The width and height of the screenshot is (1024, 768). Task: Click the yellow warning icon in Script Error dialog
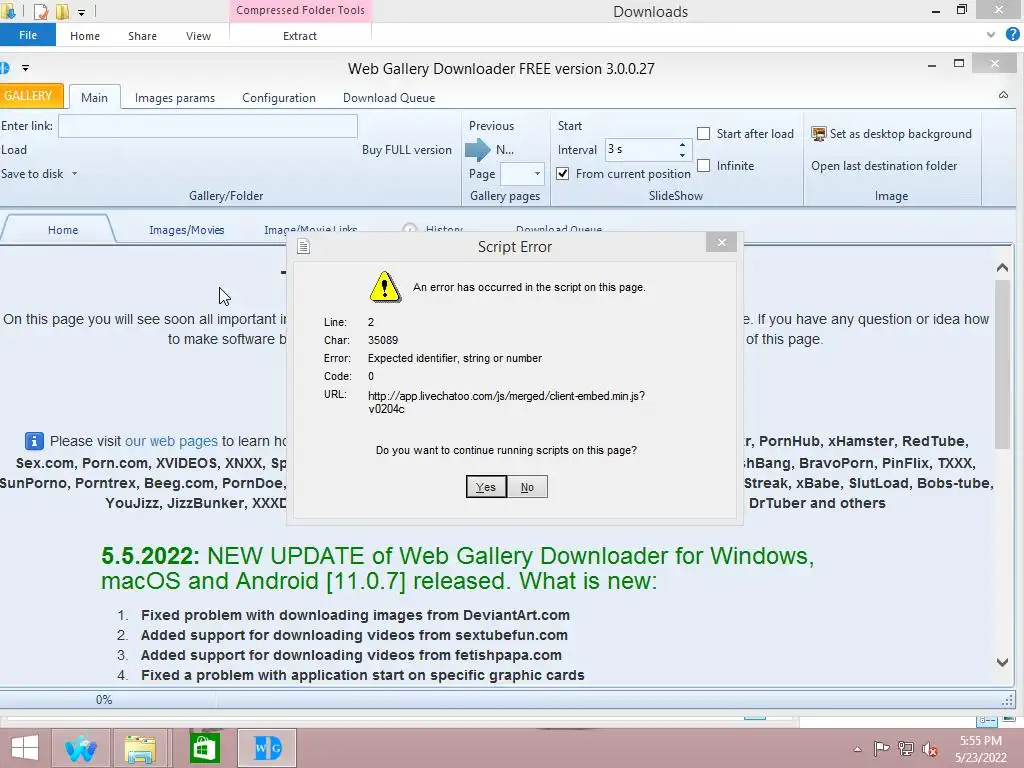click(x=385, y=287)
